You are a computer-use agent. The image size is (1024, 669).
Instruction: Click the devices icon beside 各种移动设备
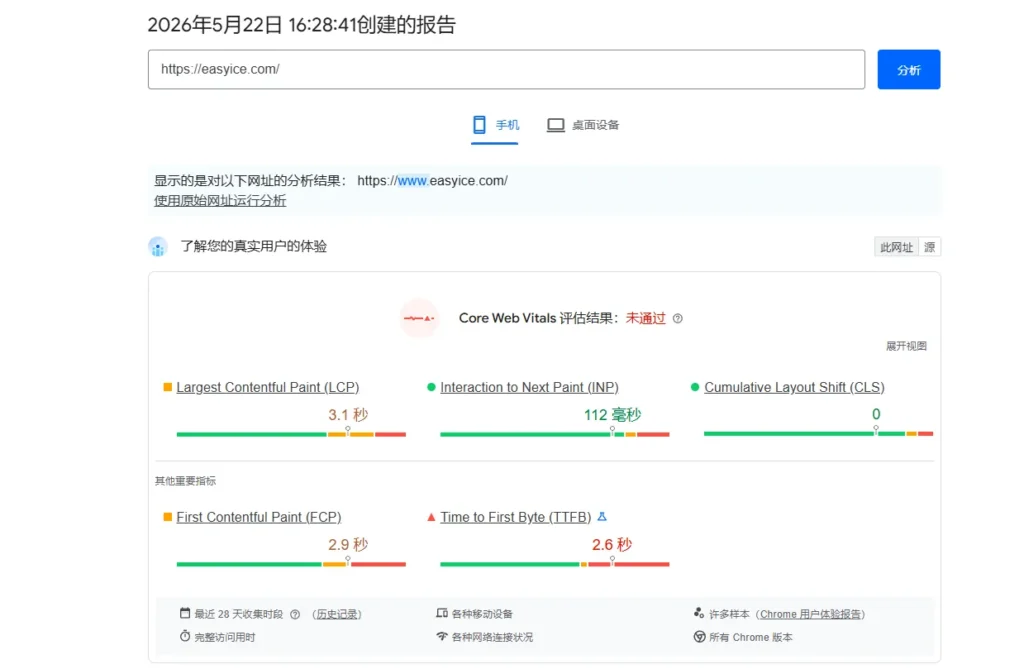(x=442, y=613)
